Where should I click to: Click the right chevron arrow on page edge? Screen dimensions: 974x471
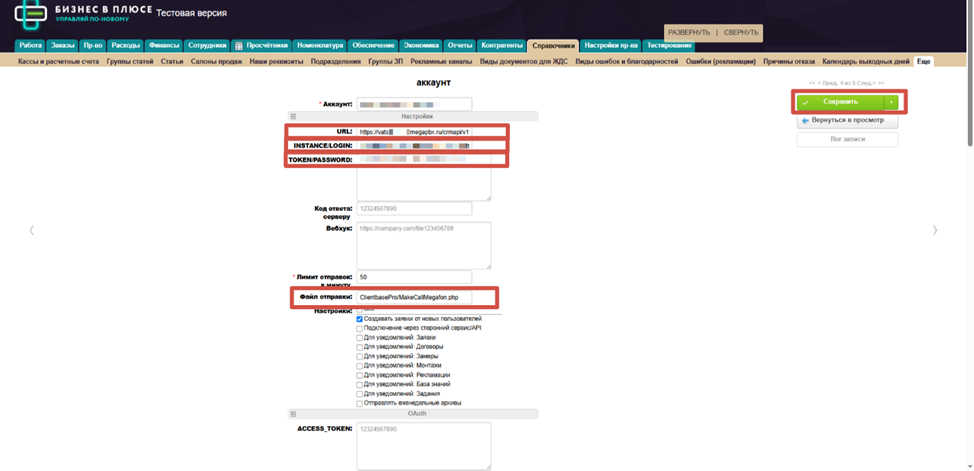(935, 230)
